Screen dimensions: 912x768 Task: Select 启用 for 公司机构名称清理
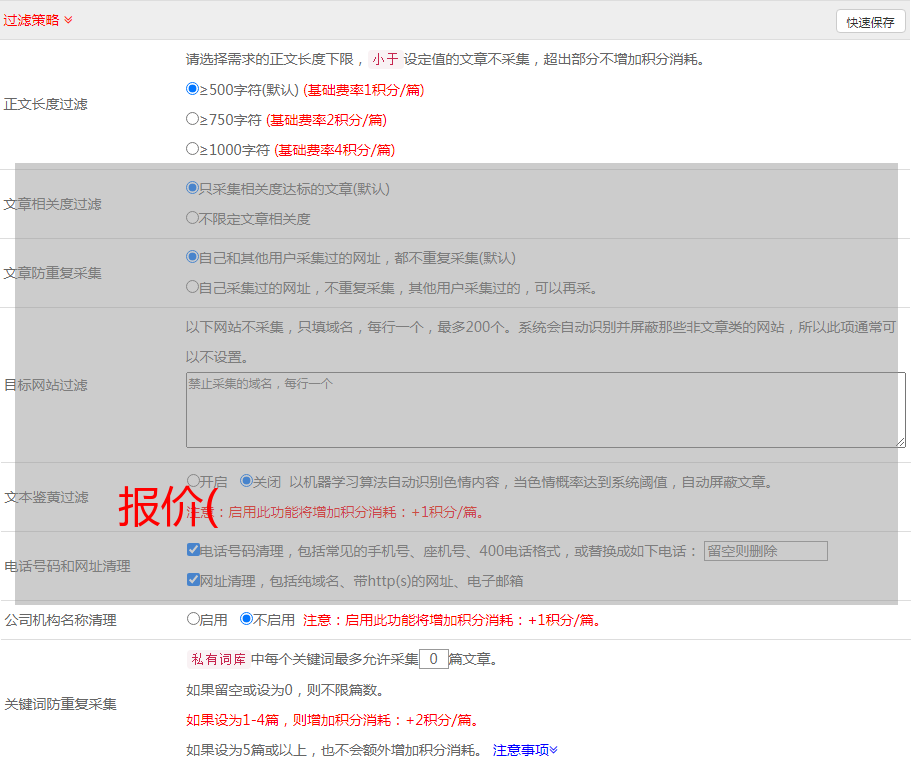point(194,619)
